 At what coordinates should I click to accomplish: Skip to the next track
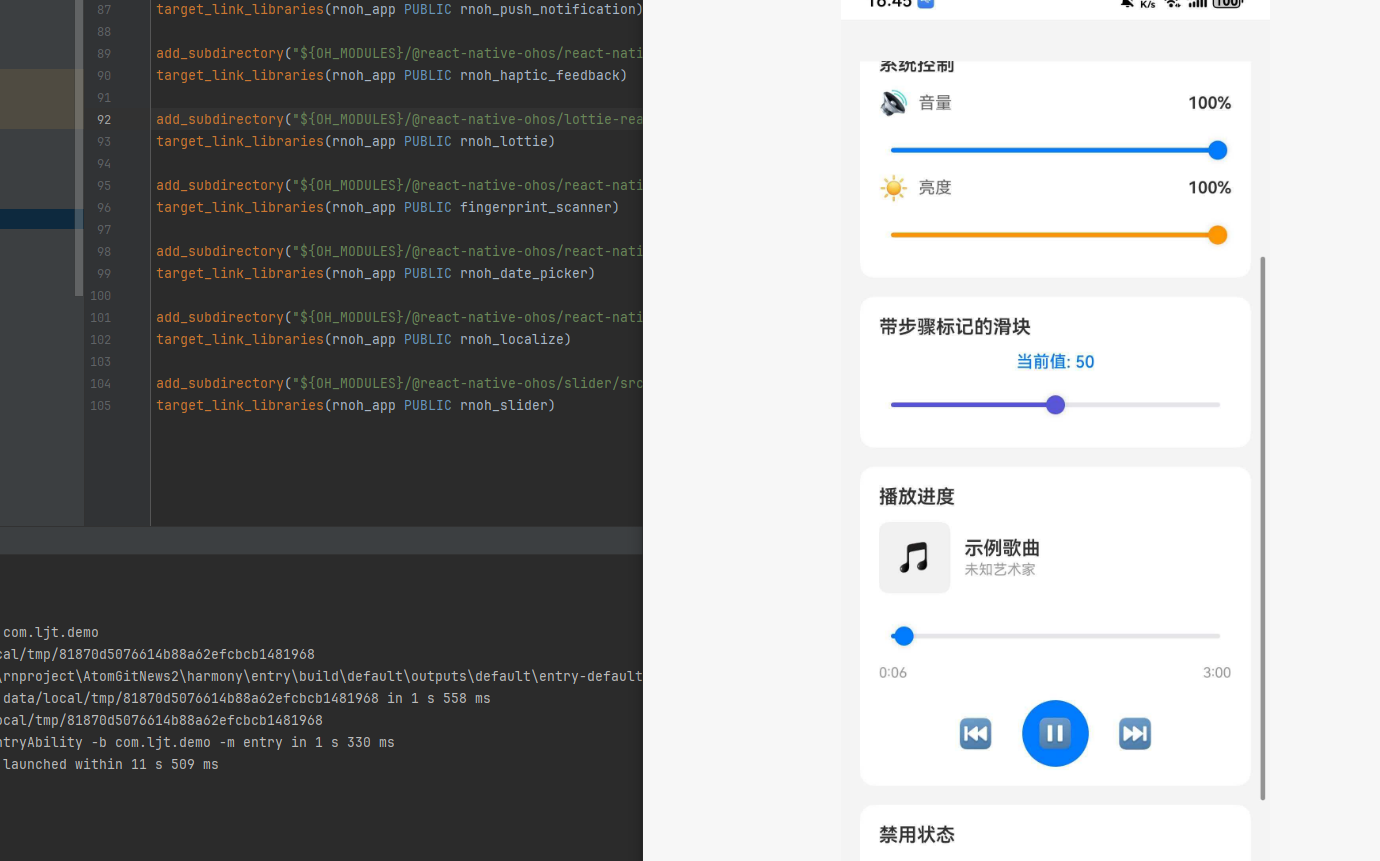(1135, 733)
